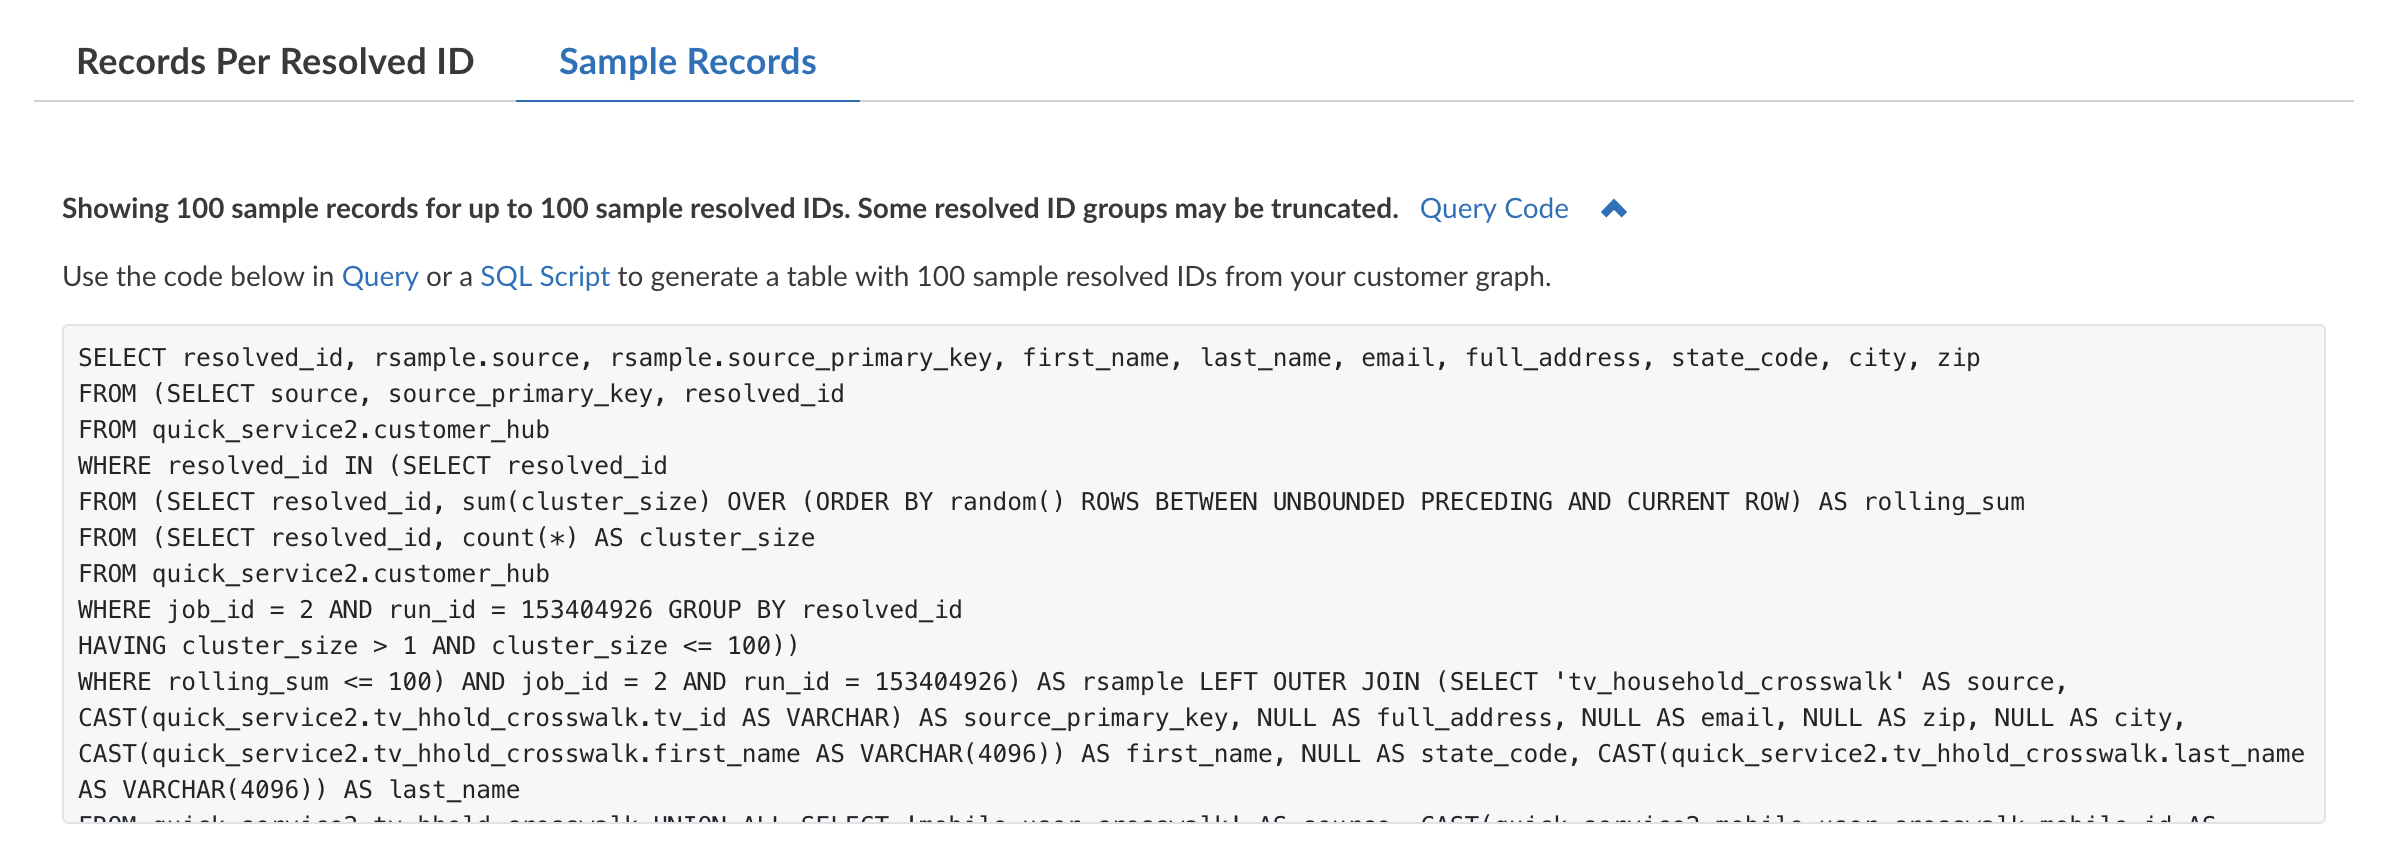The height and width of the screenshot is (848, 2402).
Task: Click the 'Showing 100 sample records' heading text
Action: pos(730,209)
